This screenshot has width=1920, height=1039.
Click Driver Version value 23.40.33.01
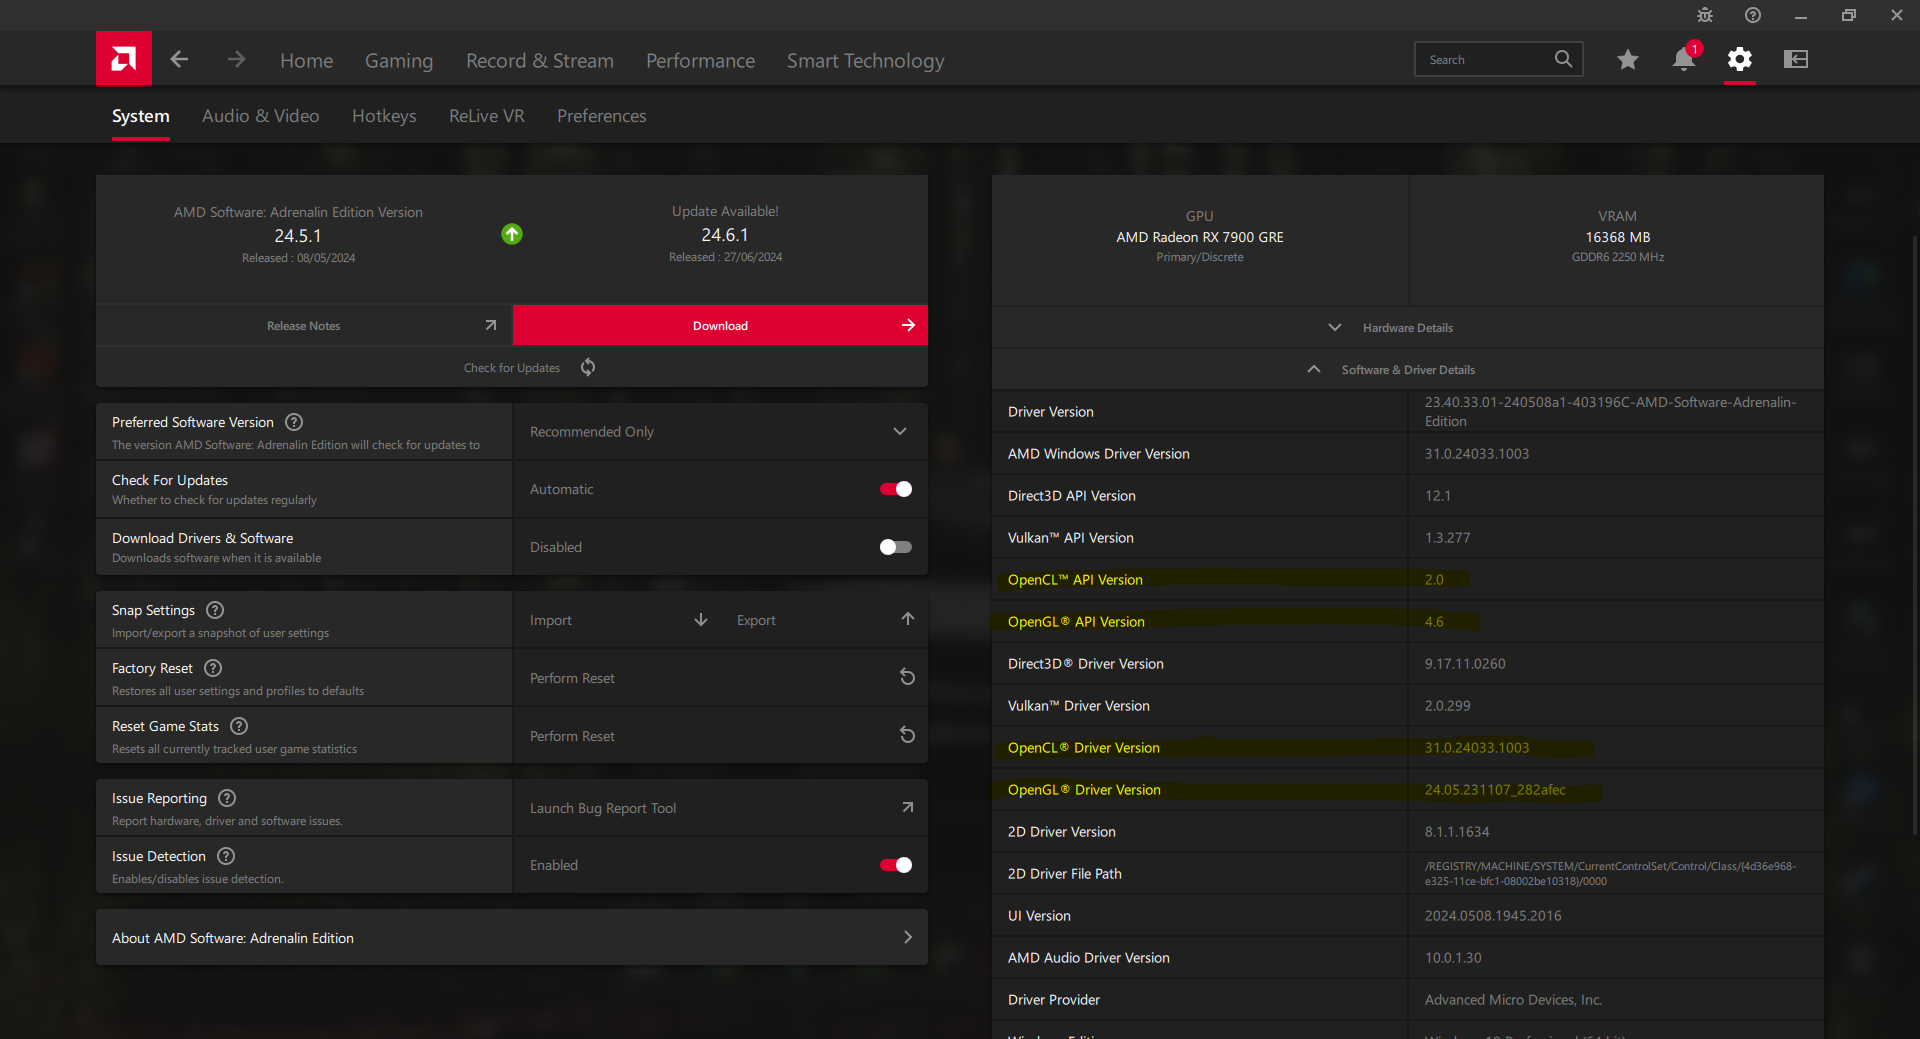point(1610,412)
